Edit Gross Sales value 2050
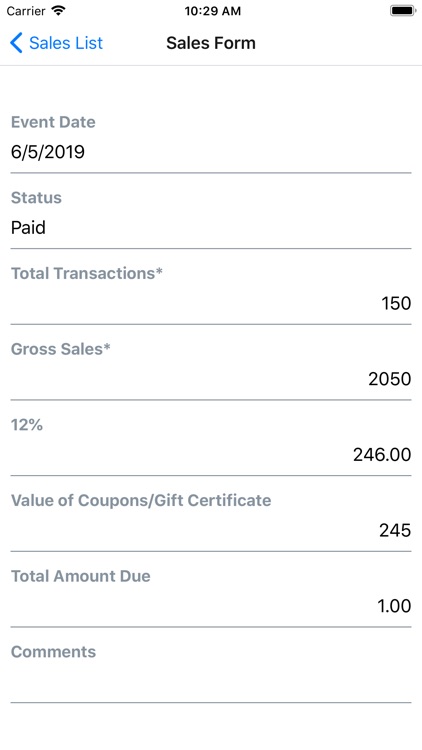Screen dimensions: 422x750 point(211,379)
